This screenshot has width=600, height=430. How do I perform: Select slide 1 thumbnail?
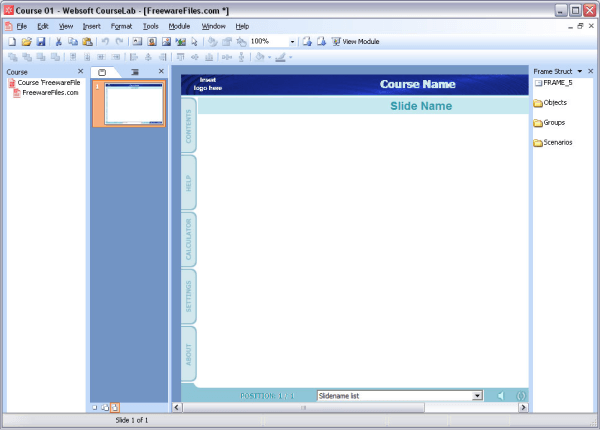pos(129,104)
